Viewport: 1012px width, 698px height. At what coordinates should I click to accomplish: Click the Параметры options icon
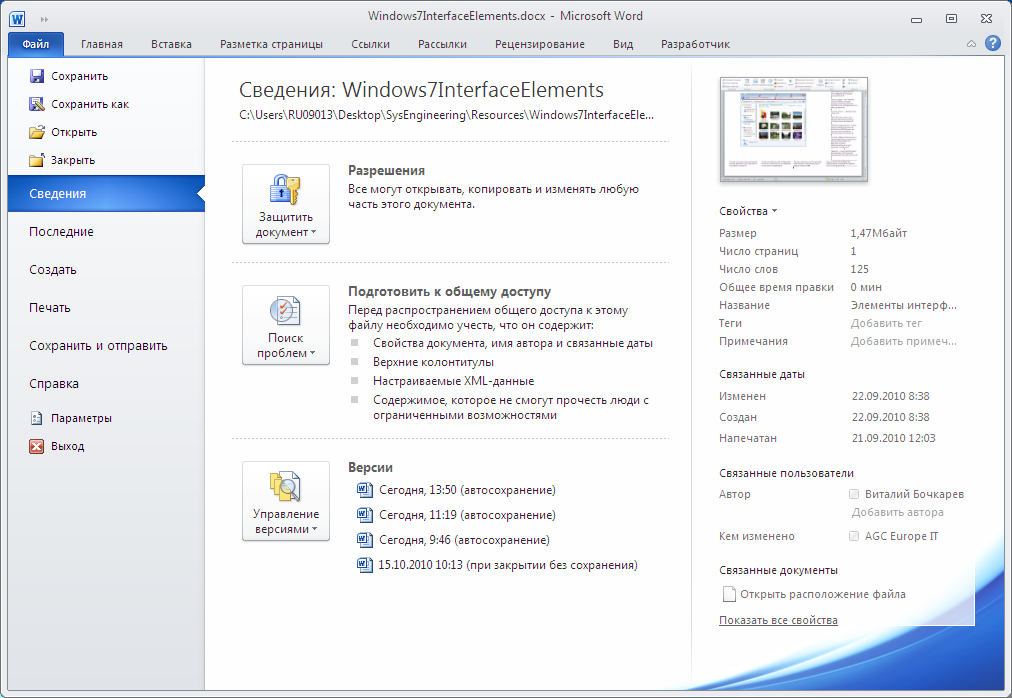[x=37, y=418]
